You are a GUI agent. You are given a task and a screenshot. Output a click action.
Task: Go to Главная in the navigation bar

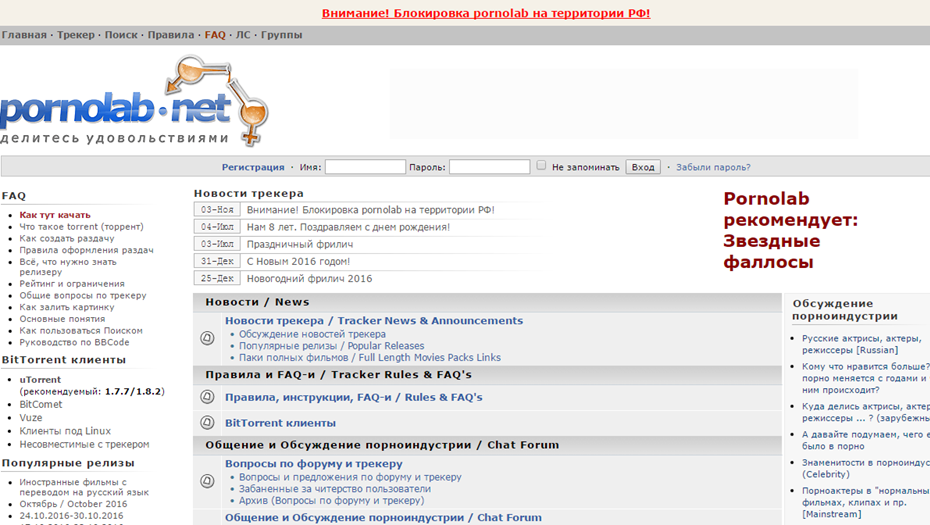click(x=24, y=35)
